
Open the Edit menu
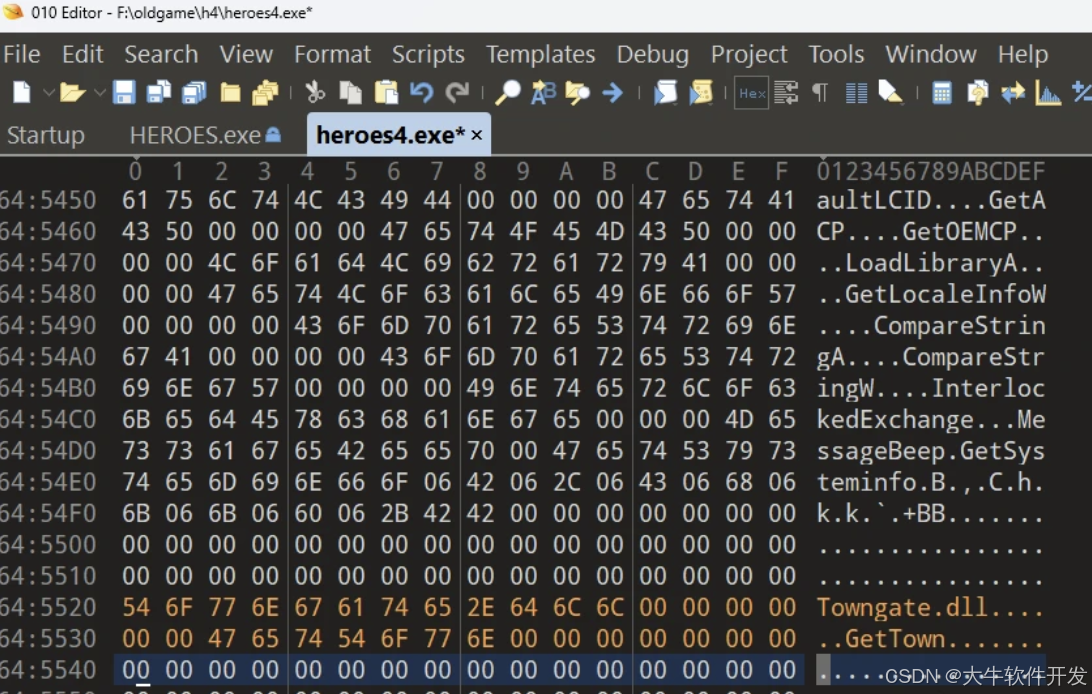click(x=83, y=54)
